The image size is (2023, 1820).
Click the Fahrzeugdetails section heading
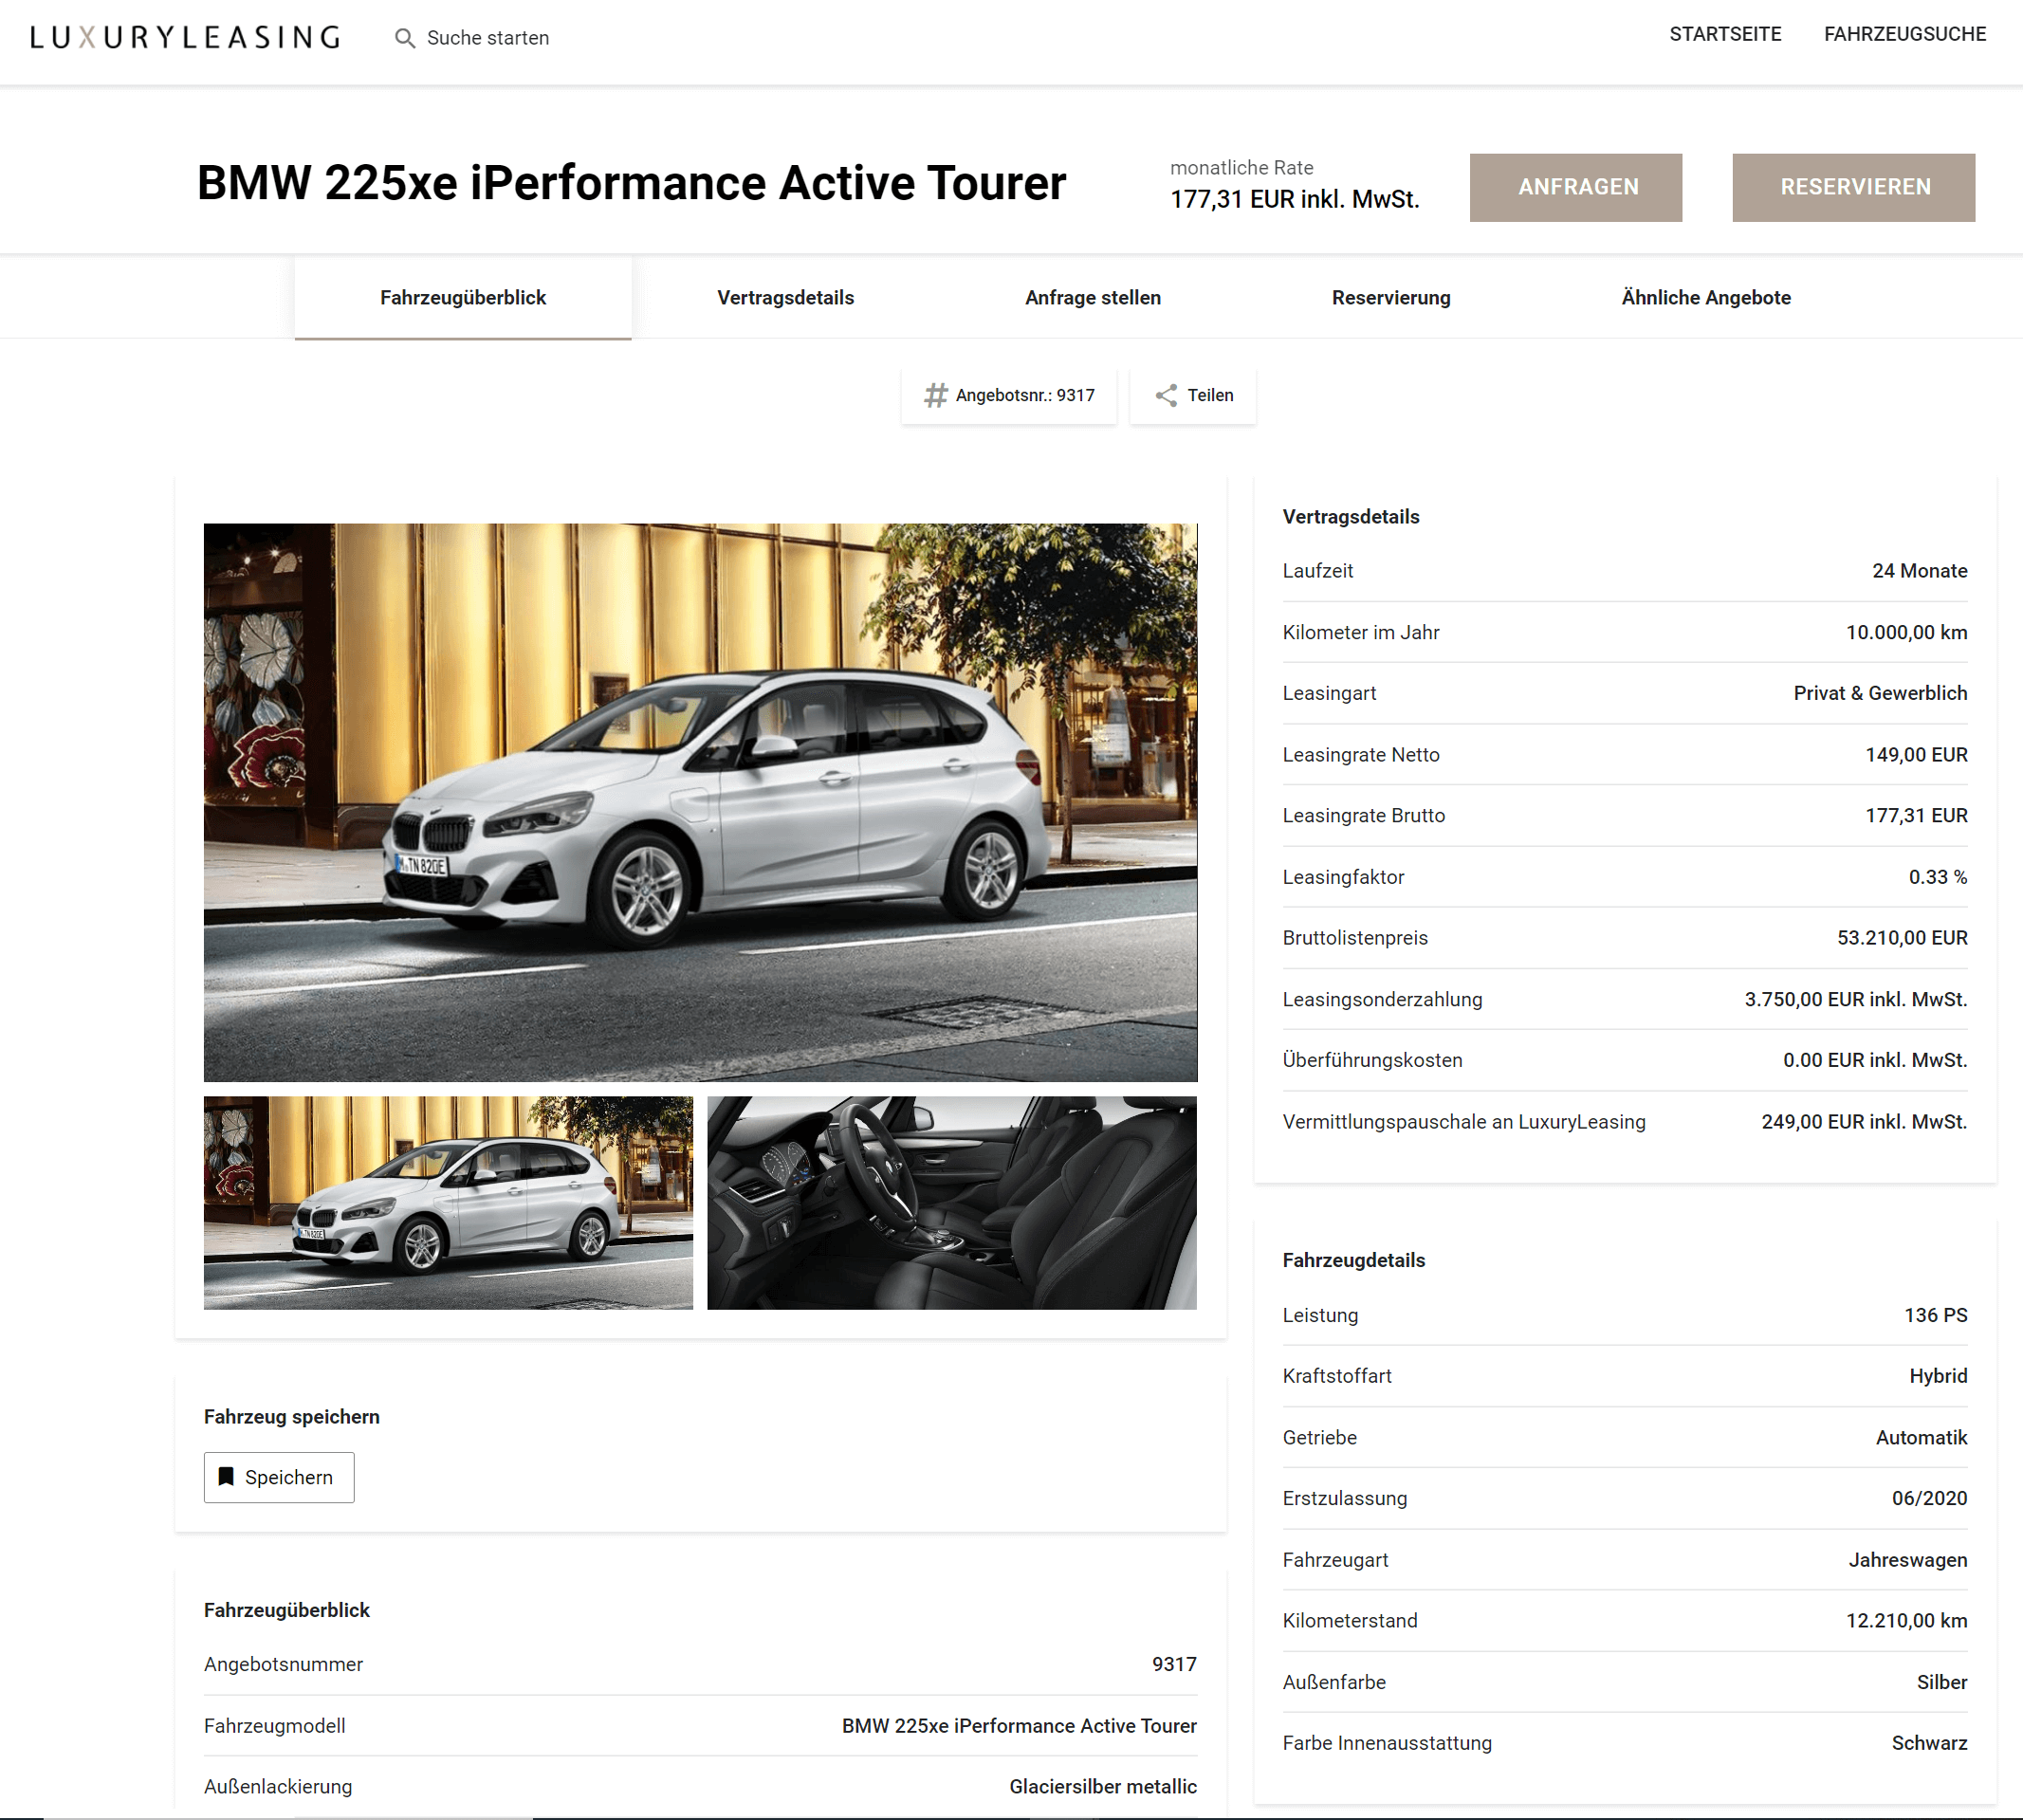point(1353,1260)
